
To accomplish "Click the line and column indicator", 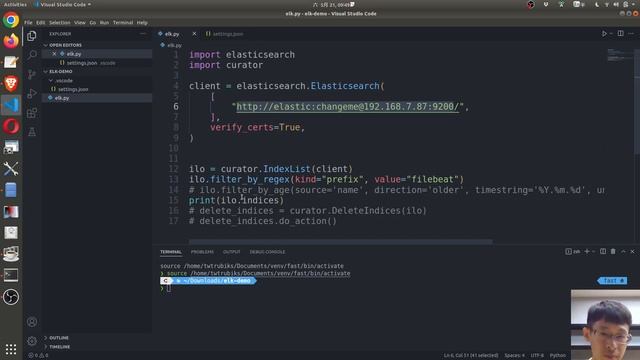I will pos(471,356).
